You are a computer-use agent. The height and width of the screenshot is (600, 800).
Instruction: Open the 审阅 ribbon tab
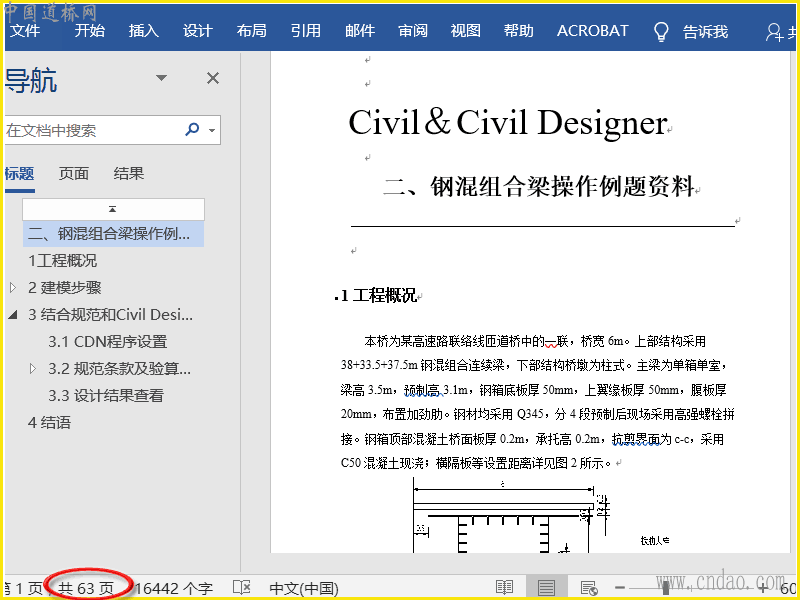tap(413, 31)
